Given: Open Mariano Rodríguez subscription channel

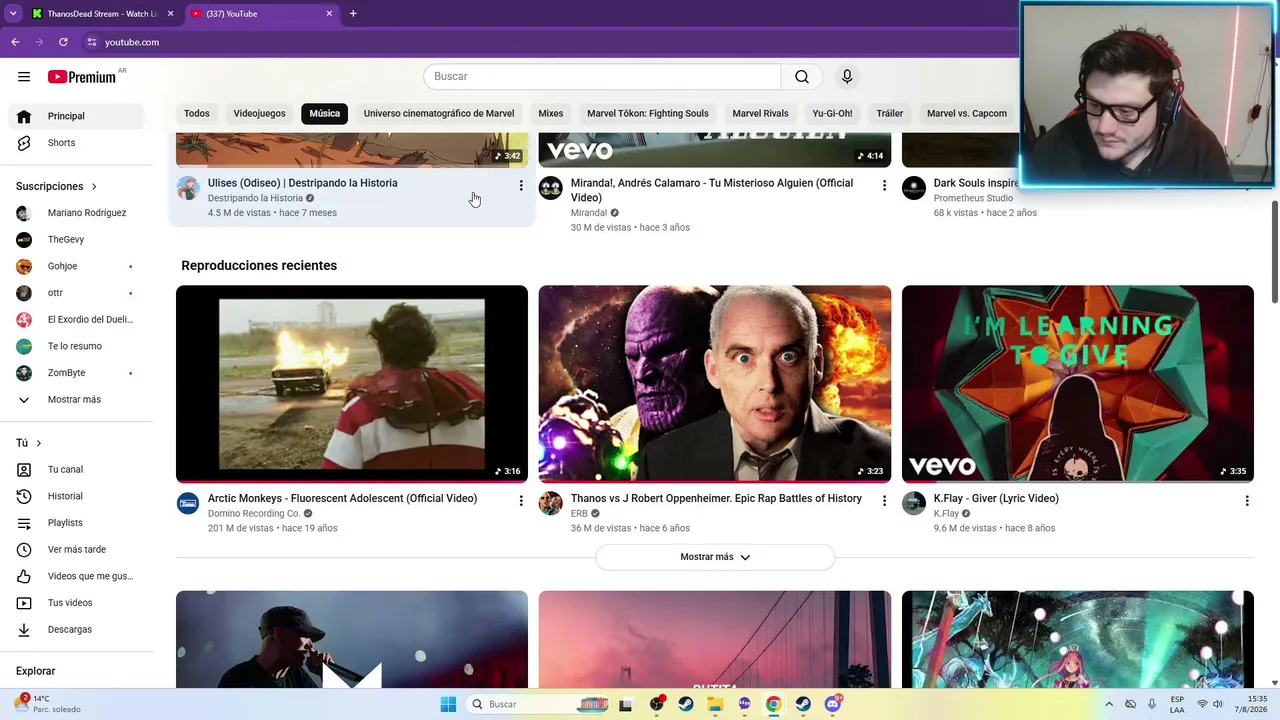Looking at the screenshot, I should coord(76,213).
